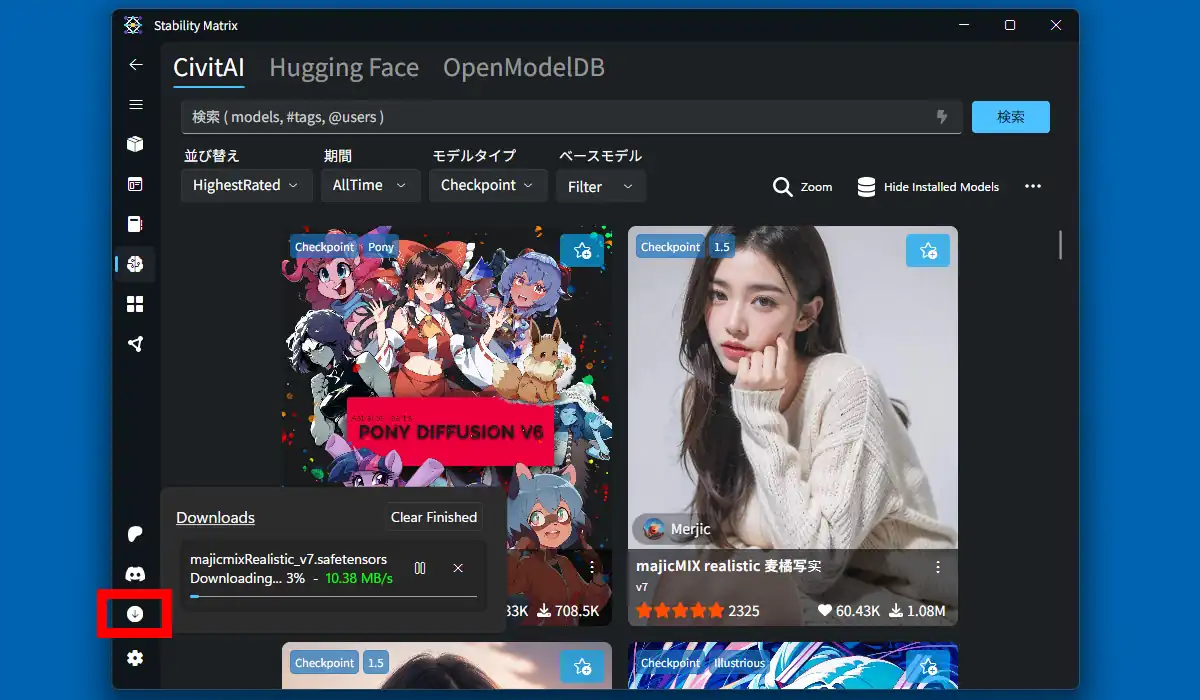The image size is (1200, 700).
Task: Click the 1.5 tag on majicMIX card
Action: pos(721,247)
